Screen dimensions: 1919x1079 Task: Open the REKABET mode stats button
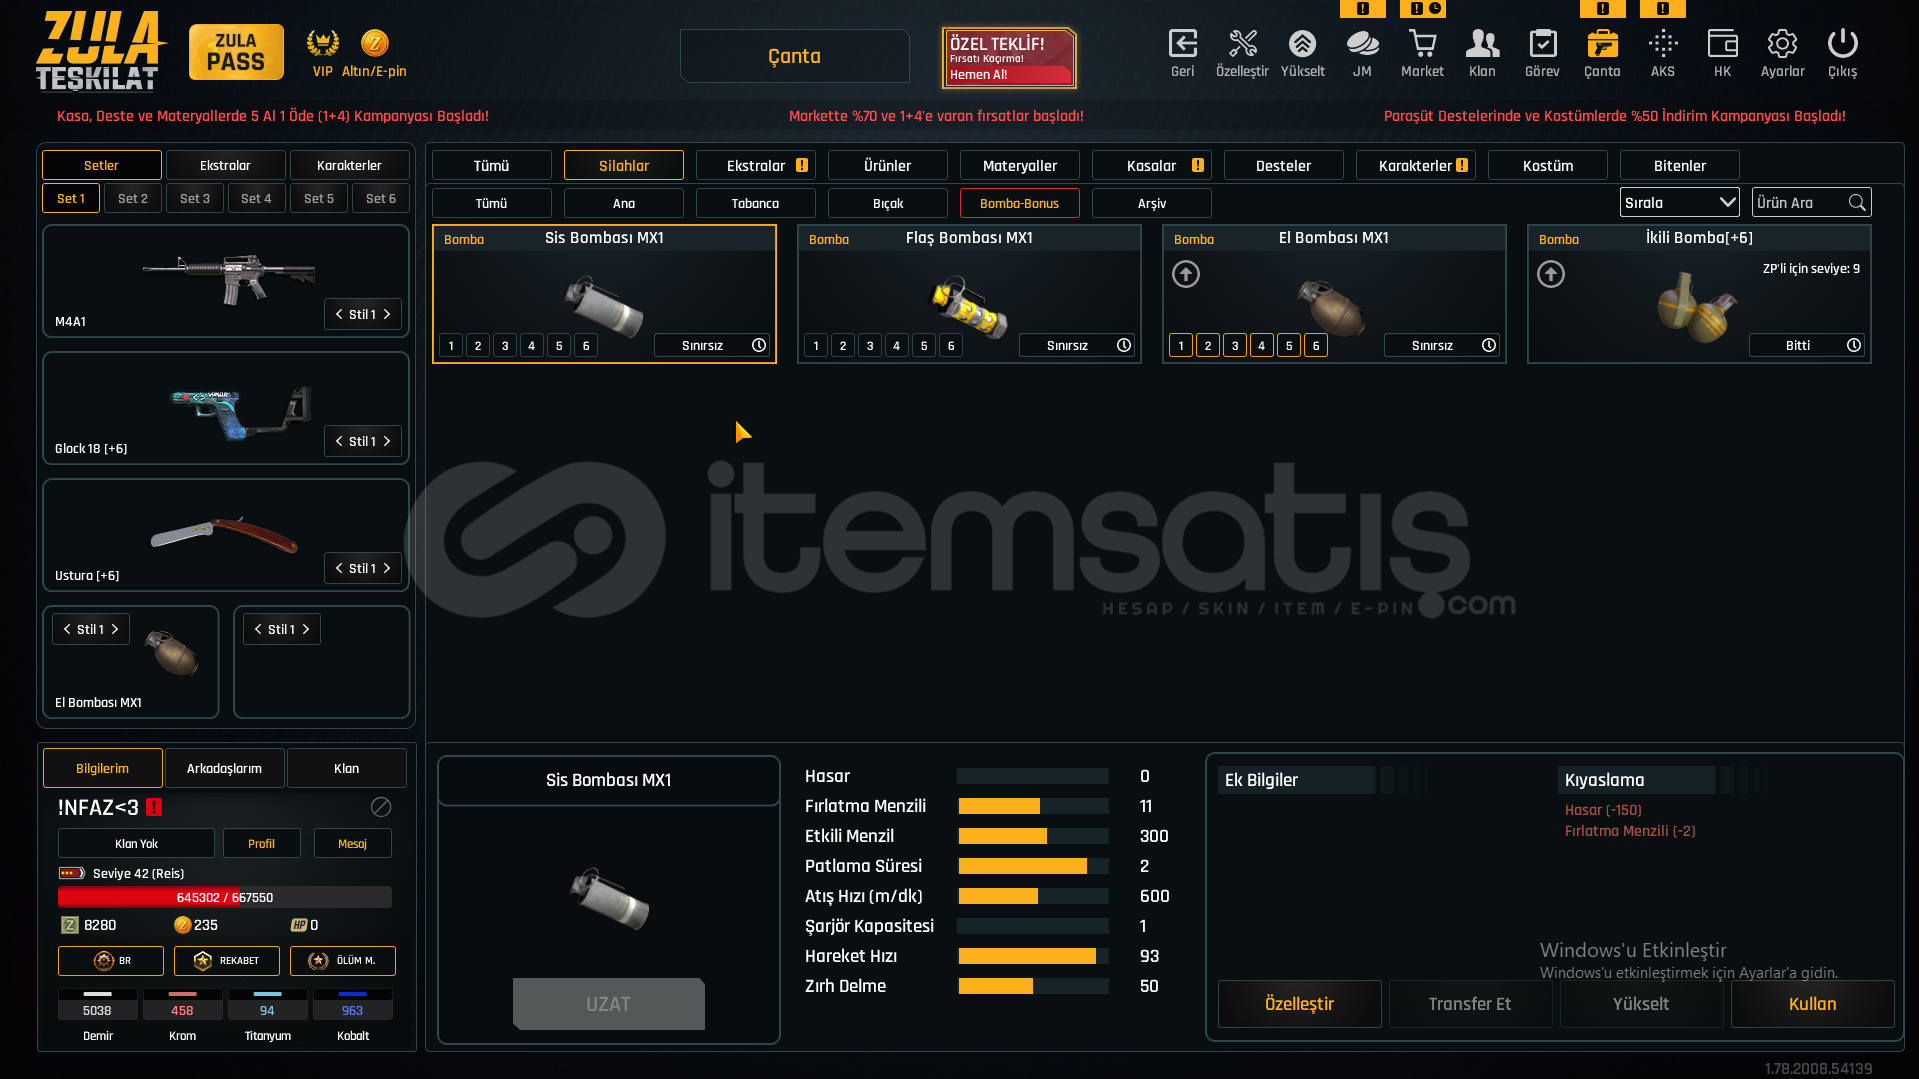[226, 961]
